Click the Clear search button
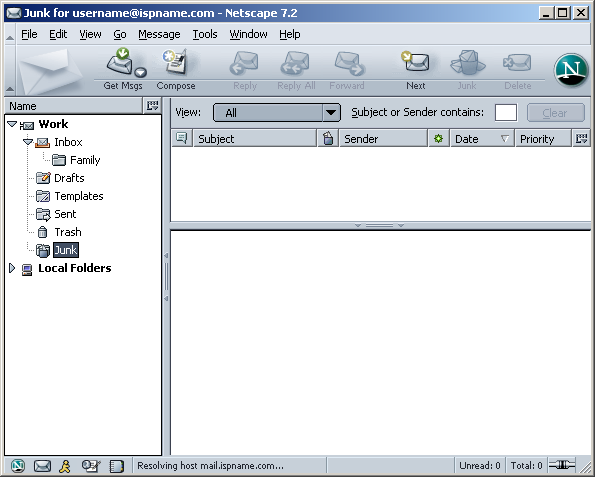This screenshot has height=477, width=595. pos(556,113)
